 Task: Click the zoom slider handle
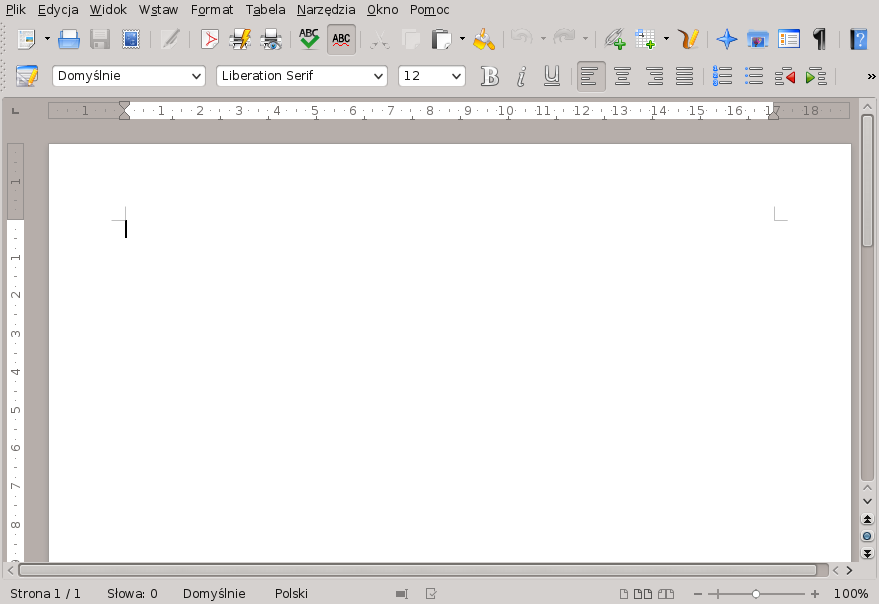756,594
